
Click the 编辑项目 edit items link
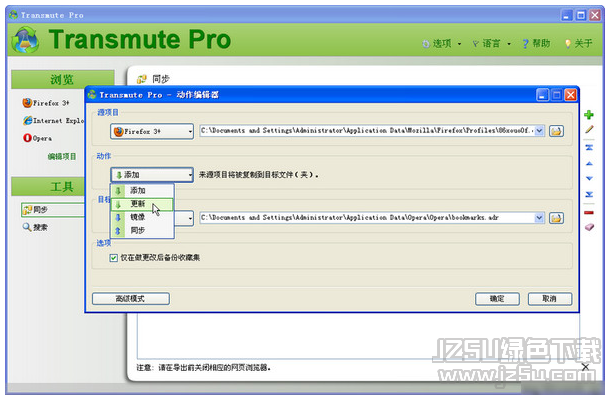coord(62,157)
